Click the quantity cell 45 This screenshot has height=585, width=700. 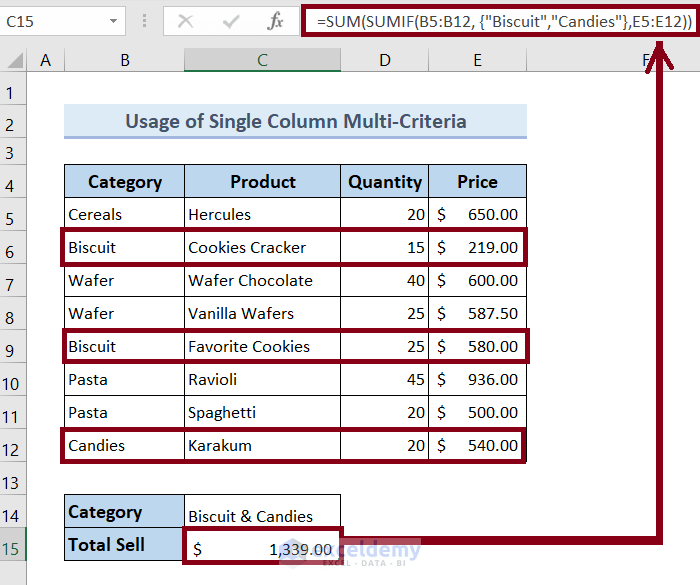384,380
